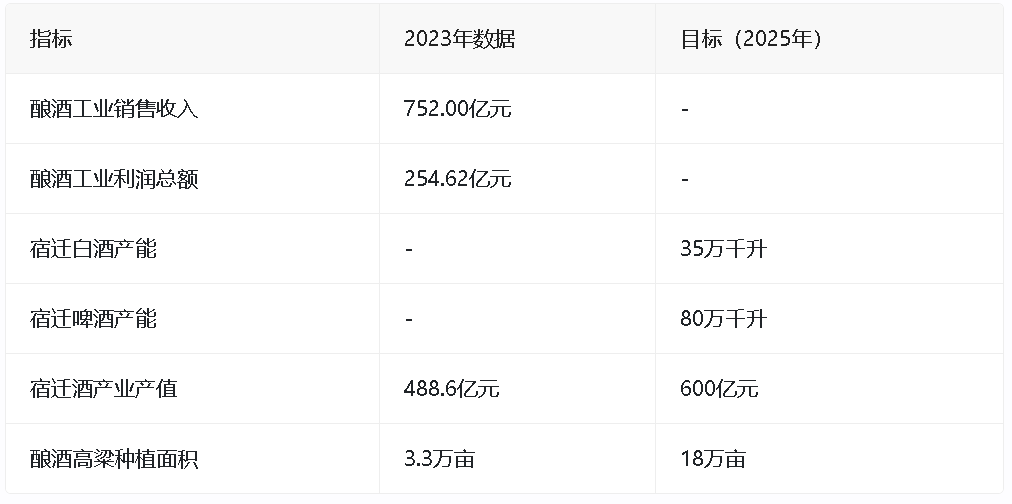Select the 宿迁白酒产能 row label
The width and height of the screenshot is (1012, 504).
click(93, 249)
